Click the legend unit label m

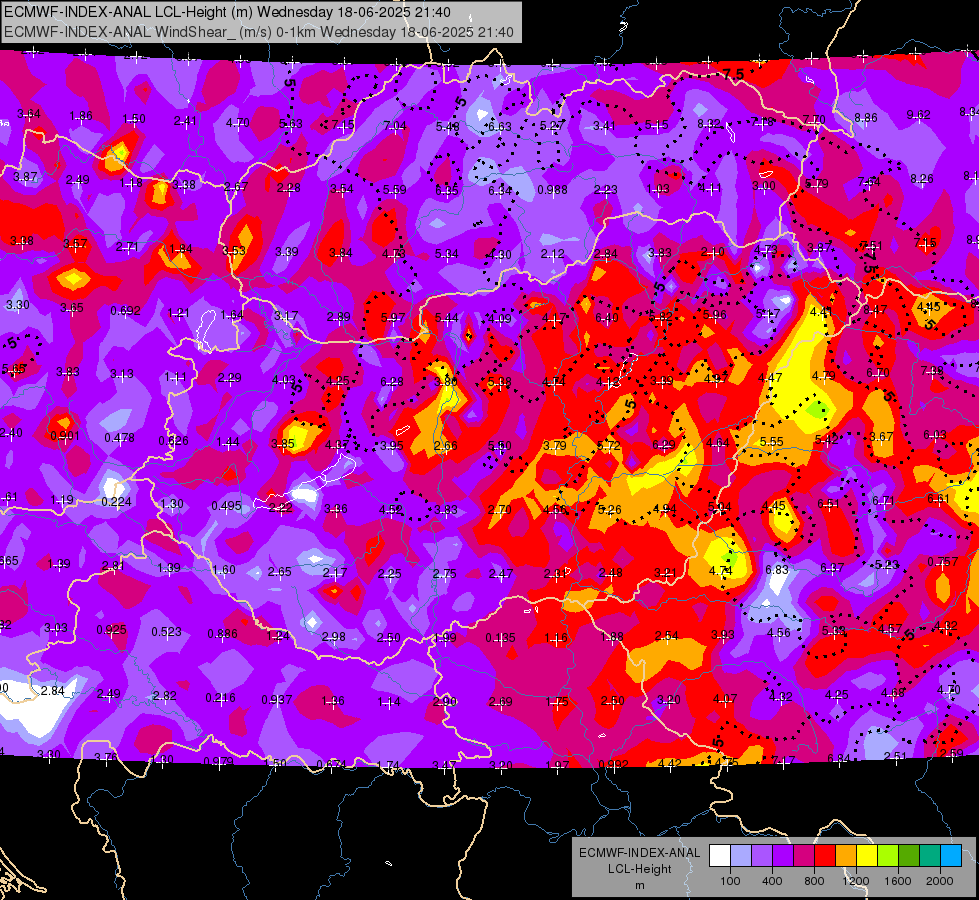[639, 885]
